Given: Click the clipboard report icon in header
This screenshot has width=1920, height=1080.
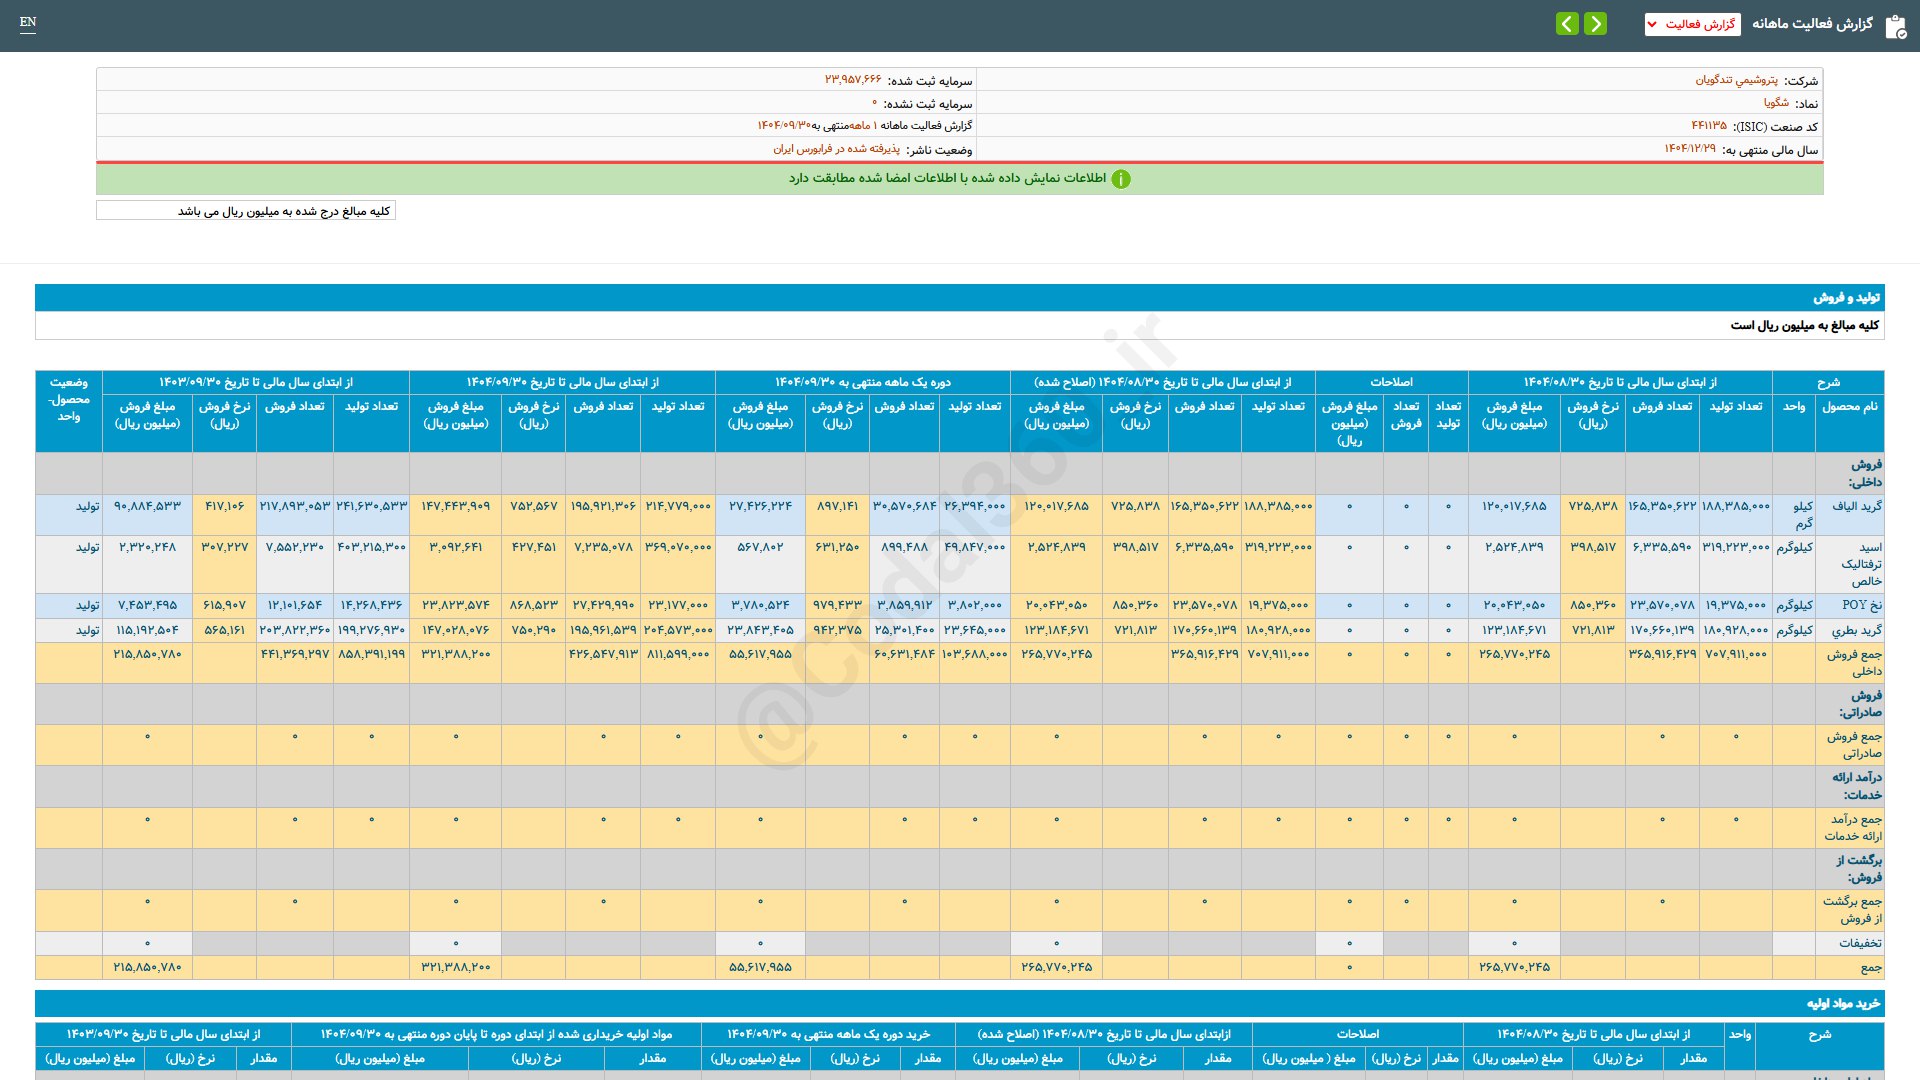Looking at the screenshot, I should coord(1895,26).
